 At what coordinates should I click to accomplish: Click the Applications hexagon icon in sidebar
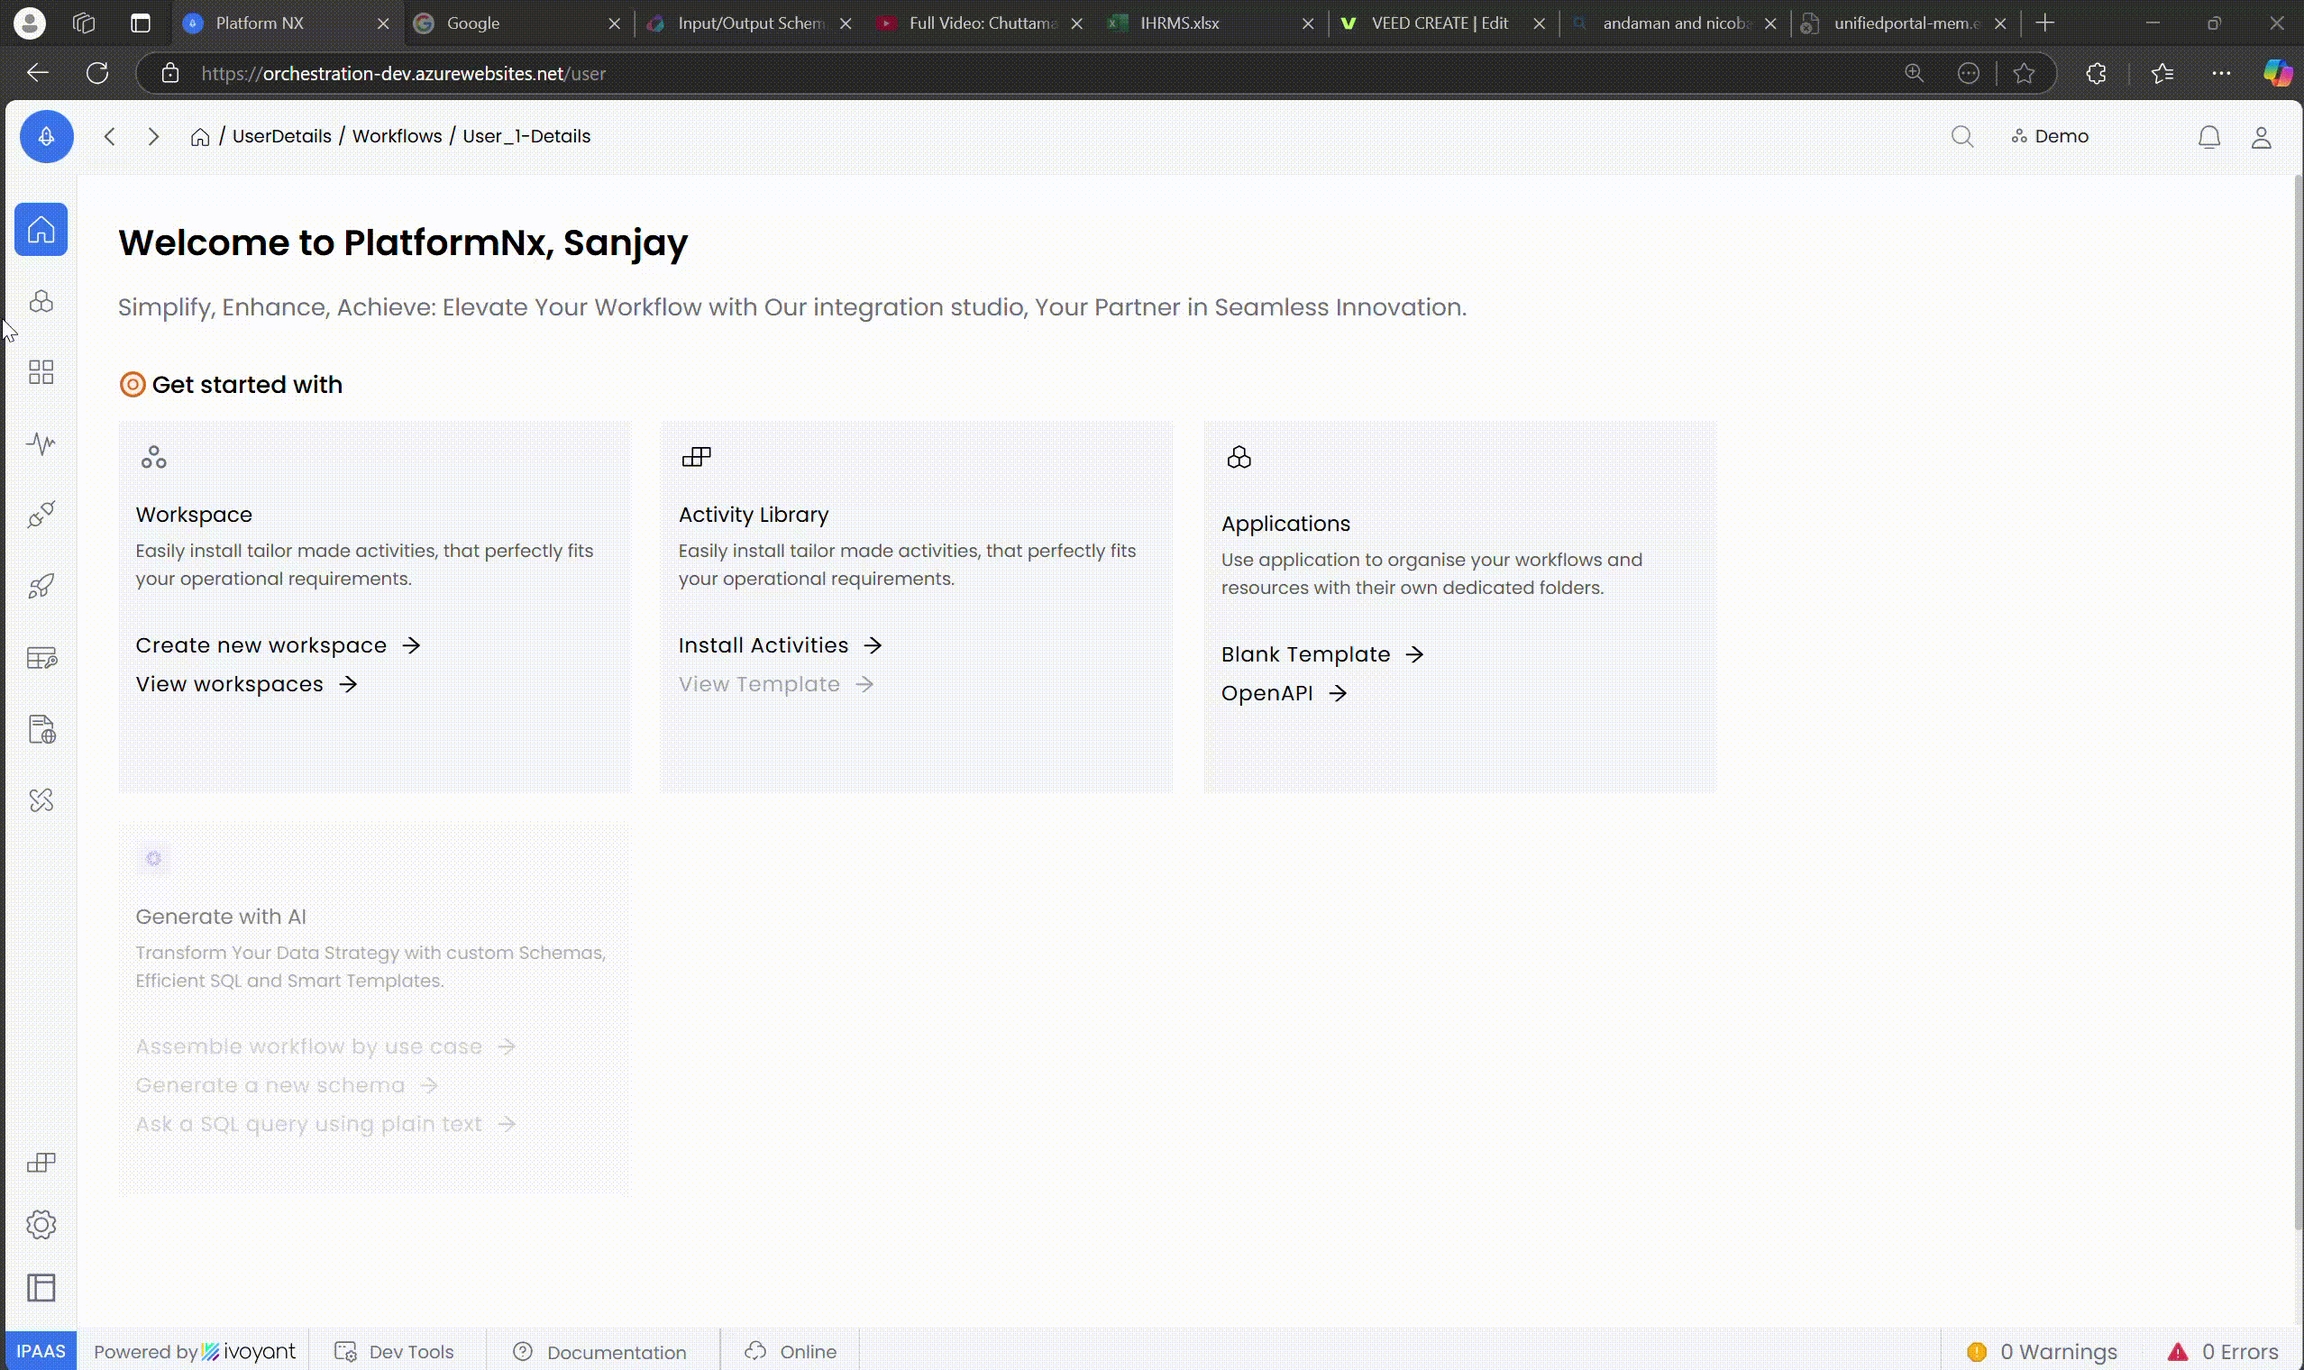click(41, 301)
